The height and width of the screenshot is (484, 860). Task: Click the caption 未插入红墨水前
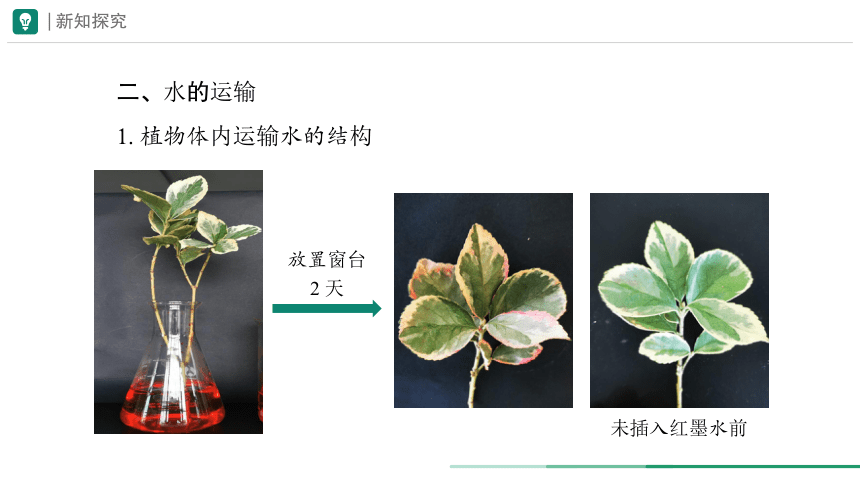(x=679, y=428)
